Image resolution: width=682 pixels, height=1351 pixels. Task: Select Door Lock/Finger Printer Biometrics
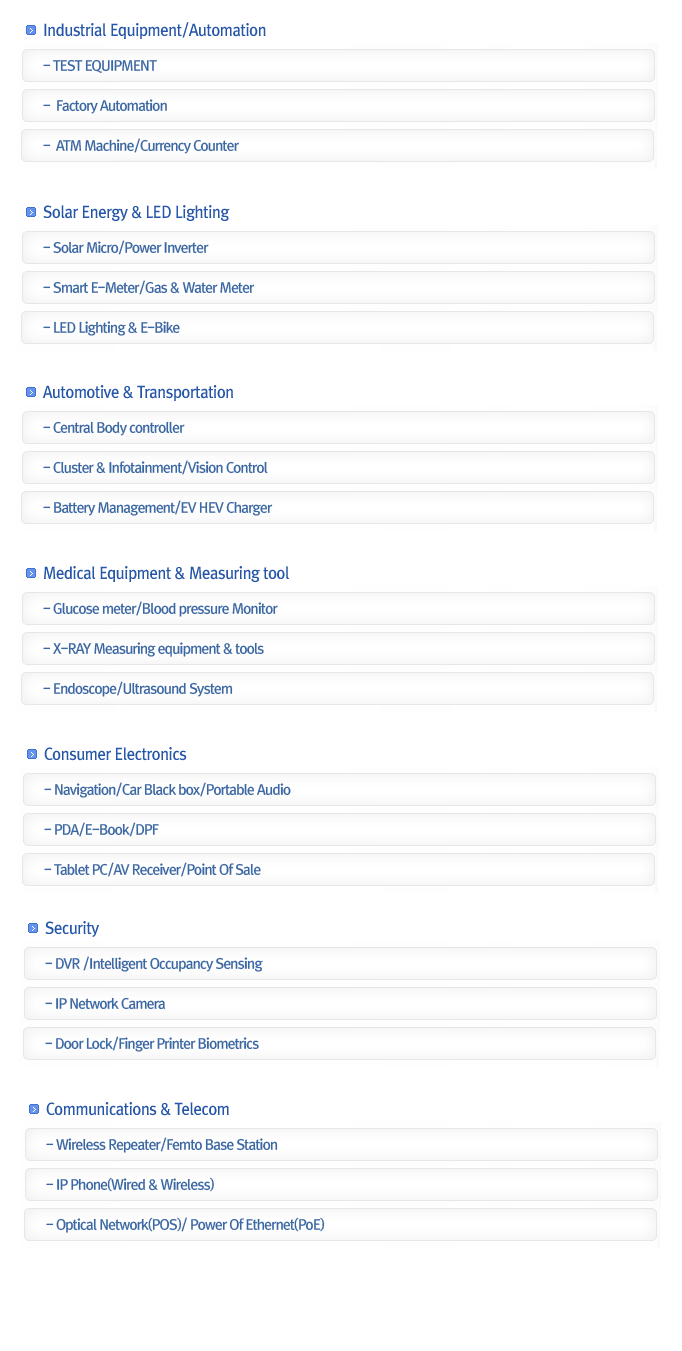156,1044
